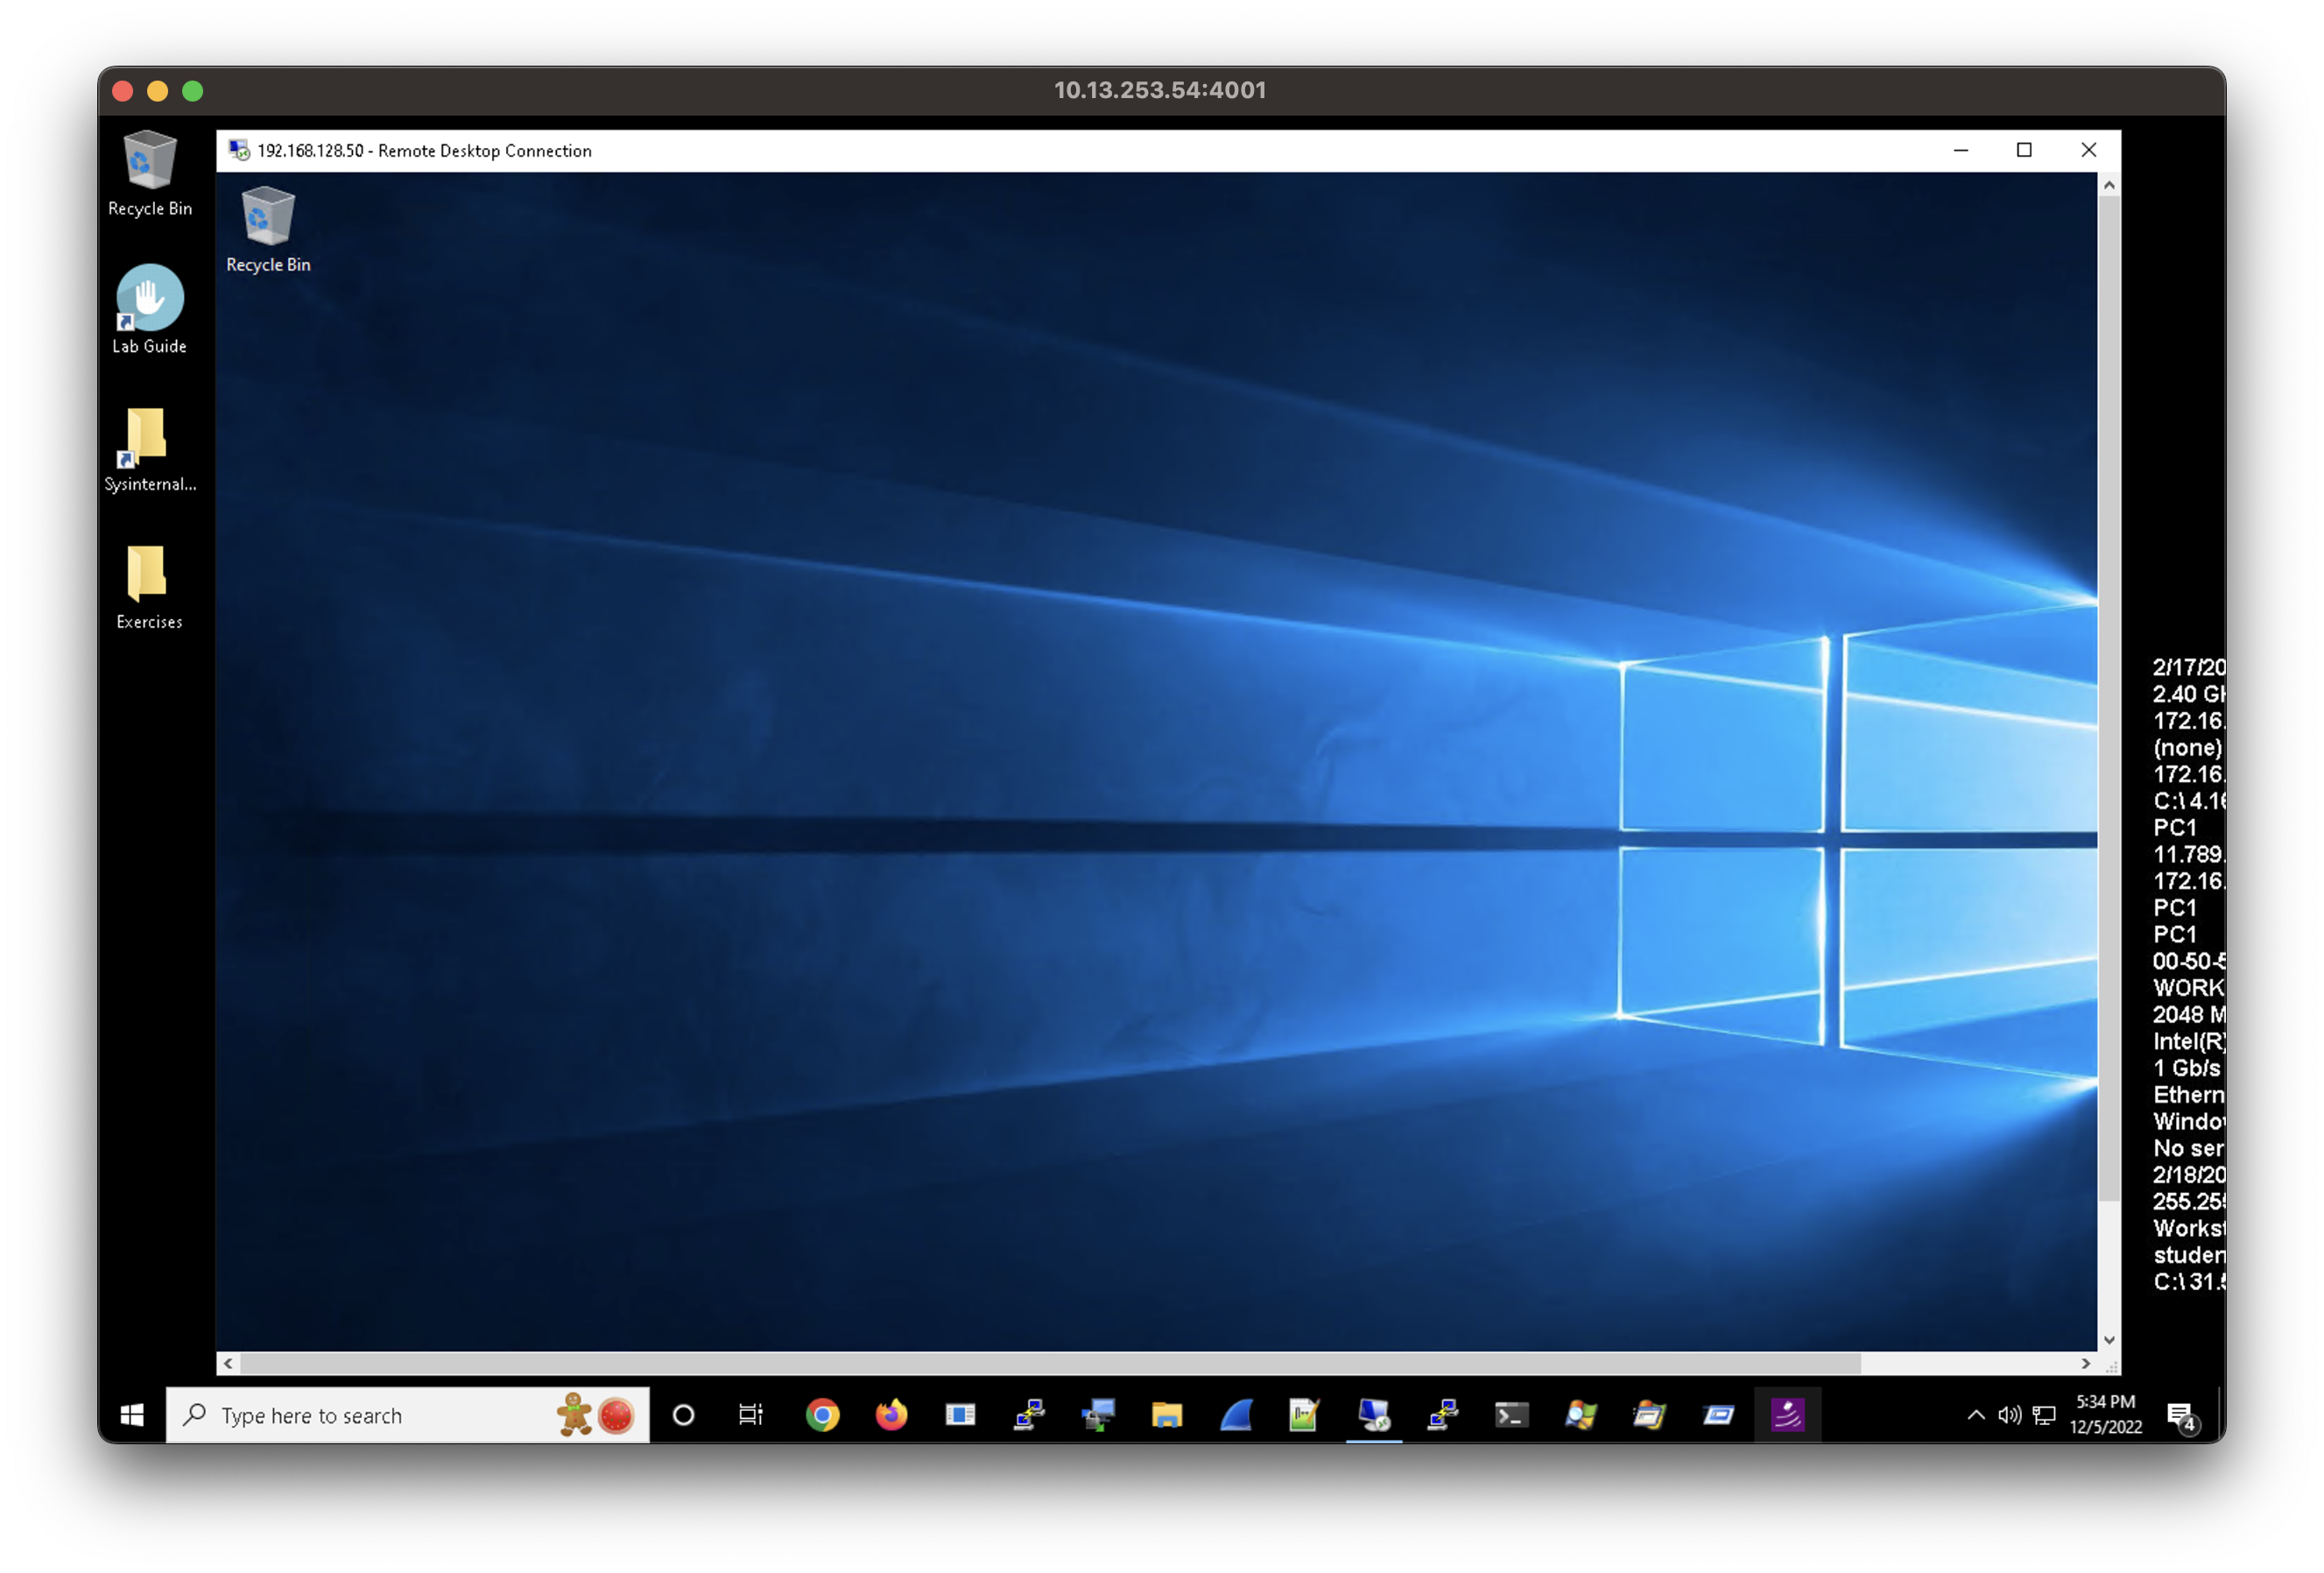Select the Exercises desktop folder
Viewport: 2324px width, 1573px height.
[149, 587]
